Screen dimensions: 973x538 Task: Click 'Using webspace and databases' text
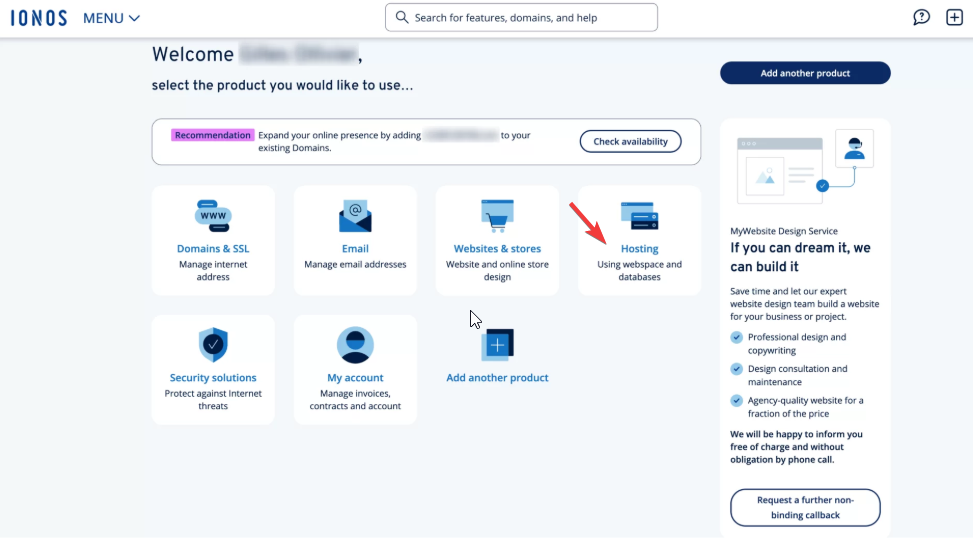click(x=640, y=271)
